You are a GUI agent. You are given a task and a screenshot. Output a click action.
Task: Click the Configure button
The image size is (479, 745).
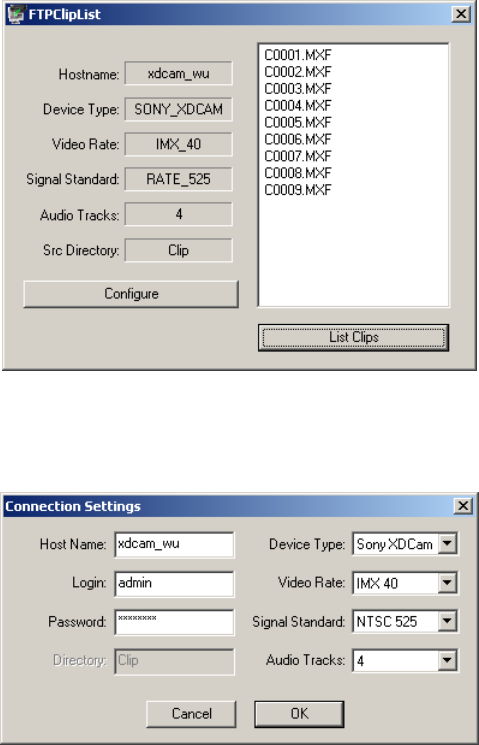pos(131,294)
